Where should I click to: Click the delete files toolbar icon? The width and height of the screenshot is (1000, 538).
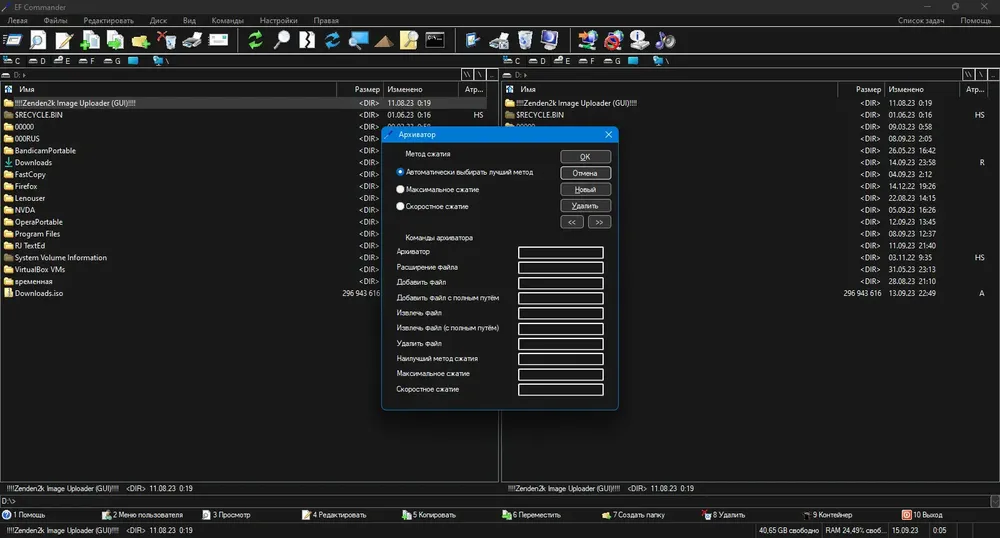click(167, 40)
